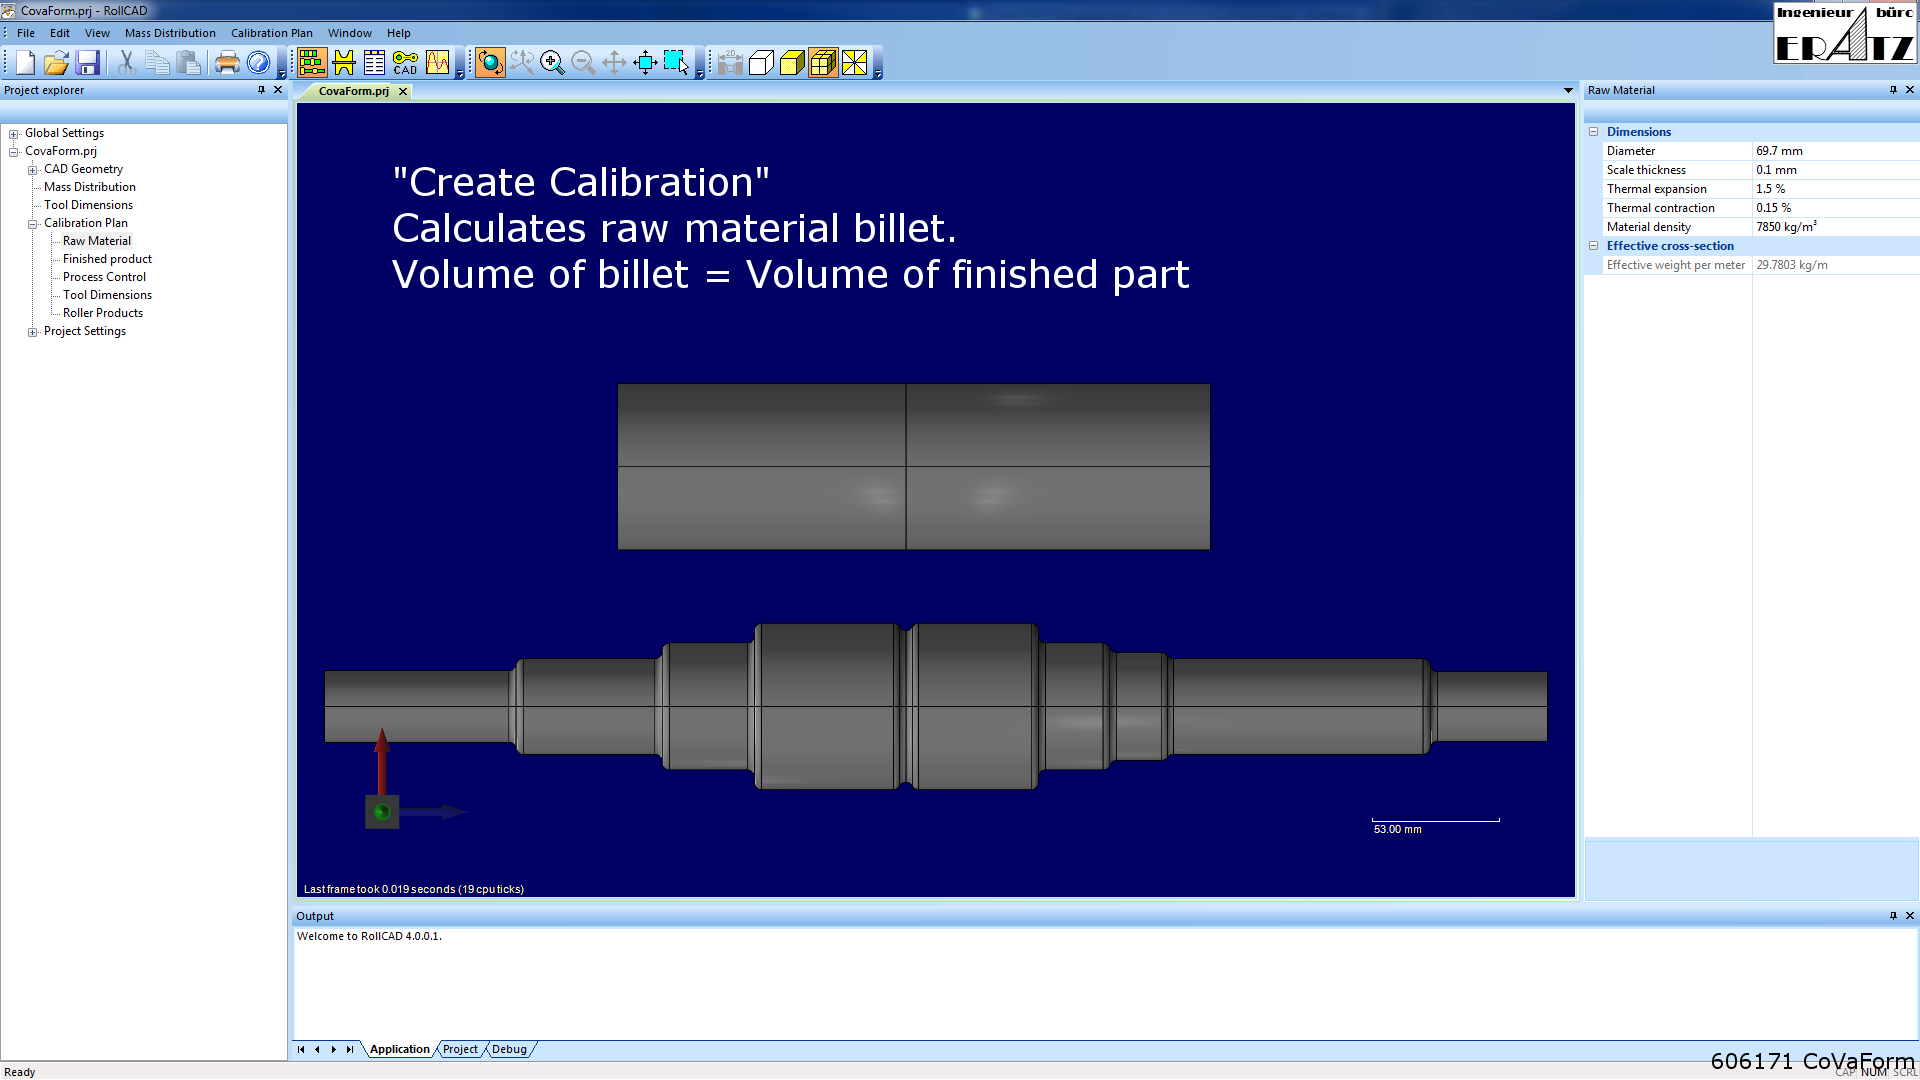Select the yellow roll-profile toolbar icon
This screenshot has width=1920, height=1080.
coord(344,63)
